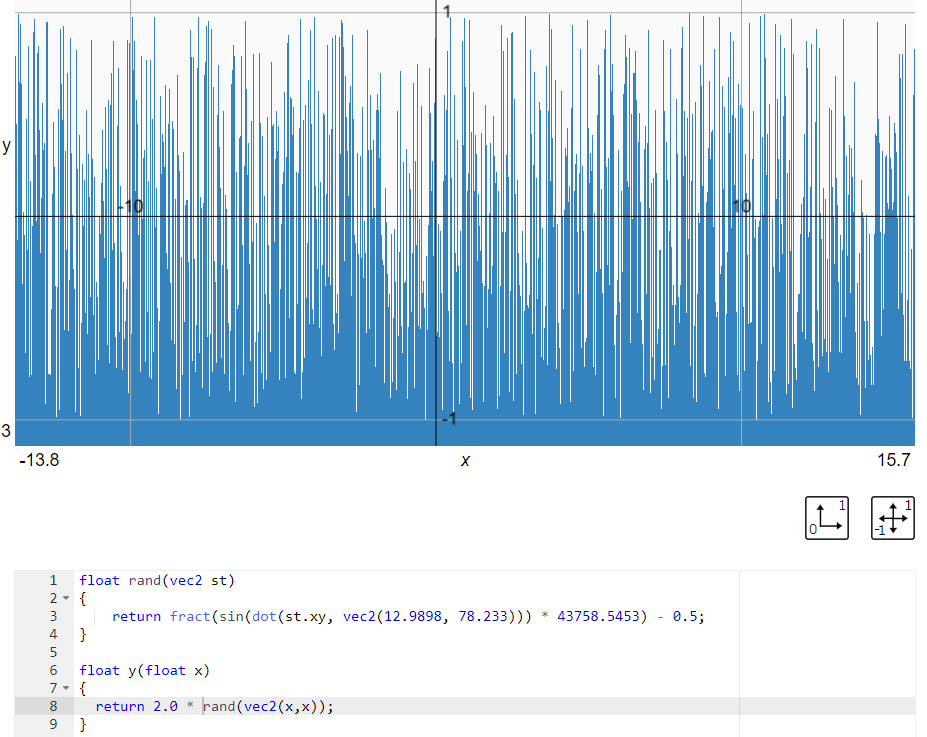Click the 43758.5453 constant in the code

[598, 616]
